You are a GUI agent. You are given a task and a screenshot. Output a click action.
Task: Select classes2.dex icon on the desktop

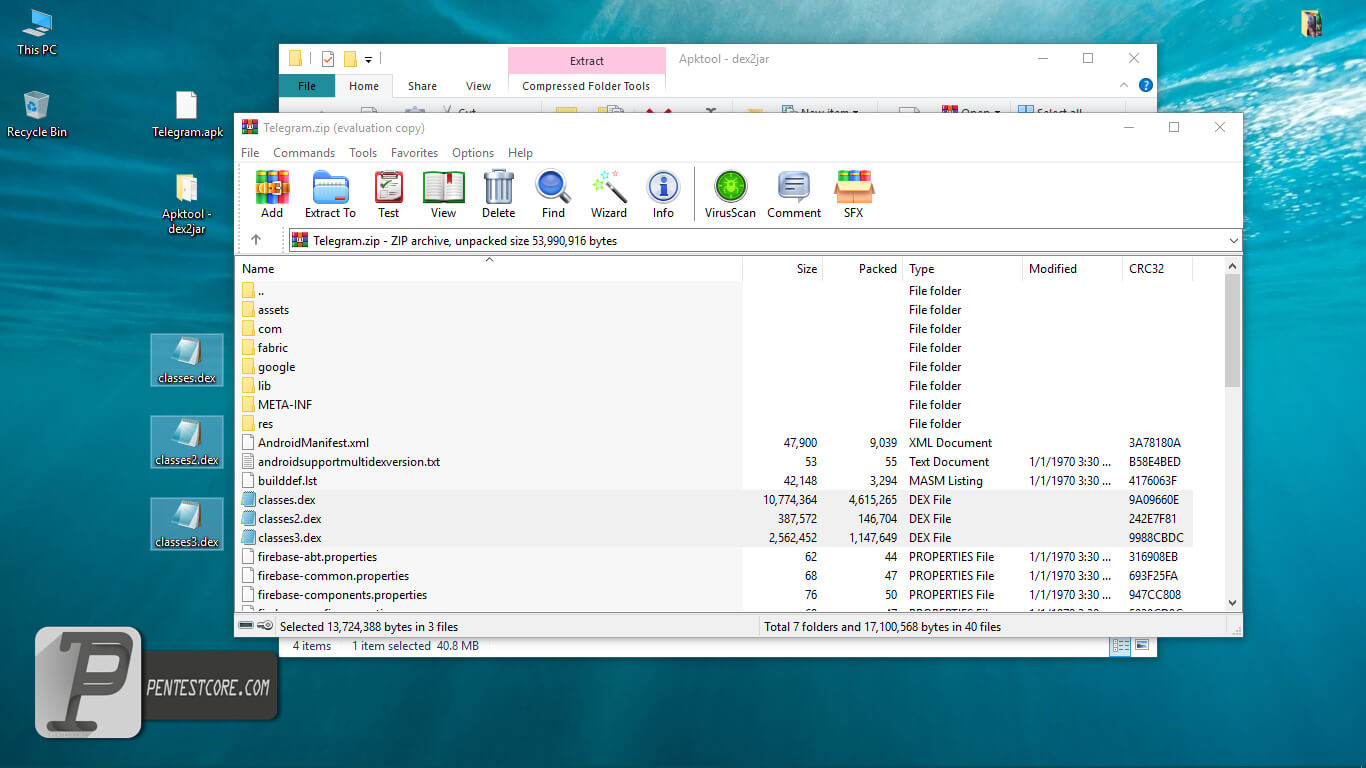click(x=187, y=442)
